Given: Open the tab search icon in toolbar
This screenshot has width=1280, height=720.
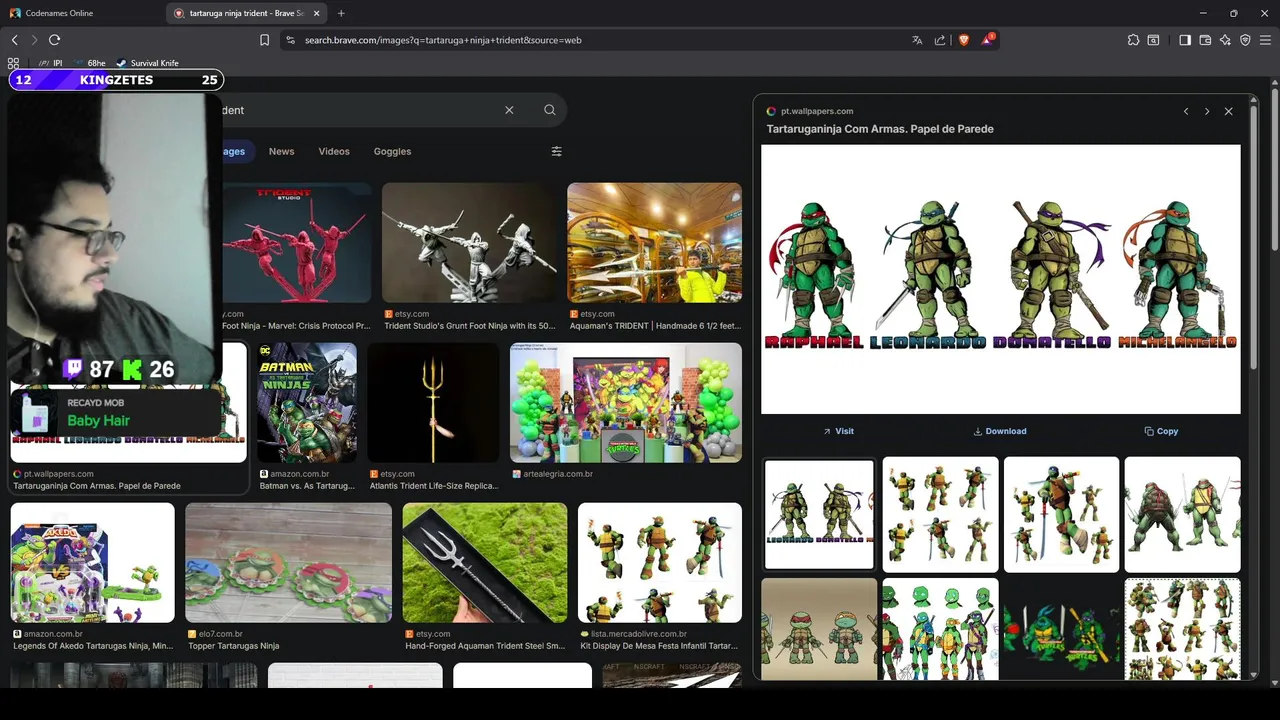Looking at the screenshot, I should coord(1153,40).
